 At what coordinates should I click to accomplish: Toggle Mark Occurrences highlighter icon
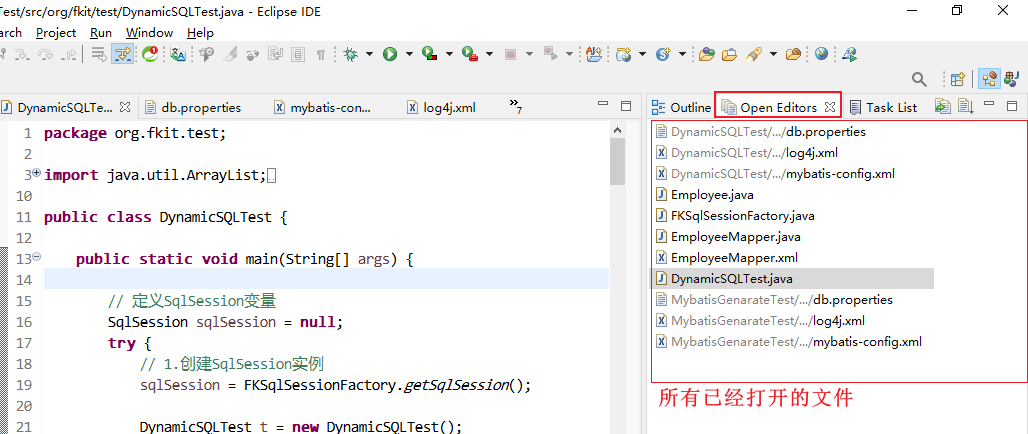coord(229,54)
